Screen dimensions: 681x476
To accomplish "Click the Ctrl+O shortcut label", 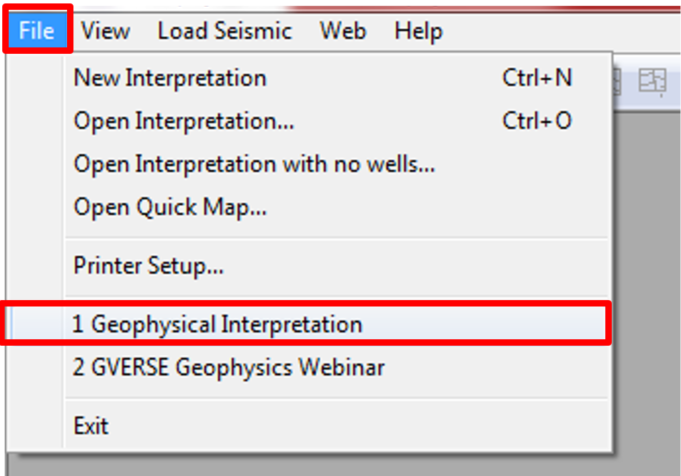I will tap(537, 121).
